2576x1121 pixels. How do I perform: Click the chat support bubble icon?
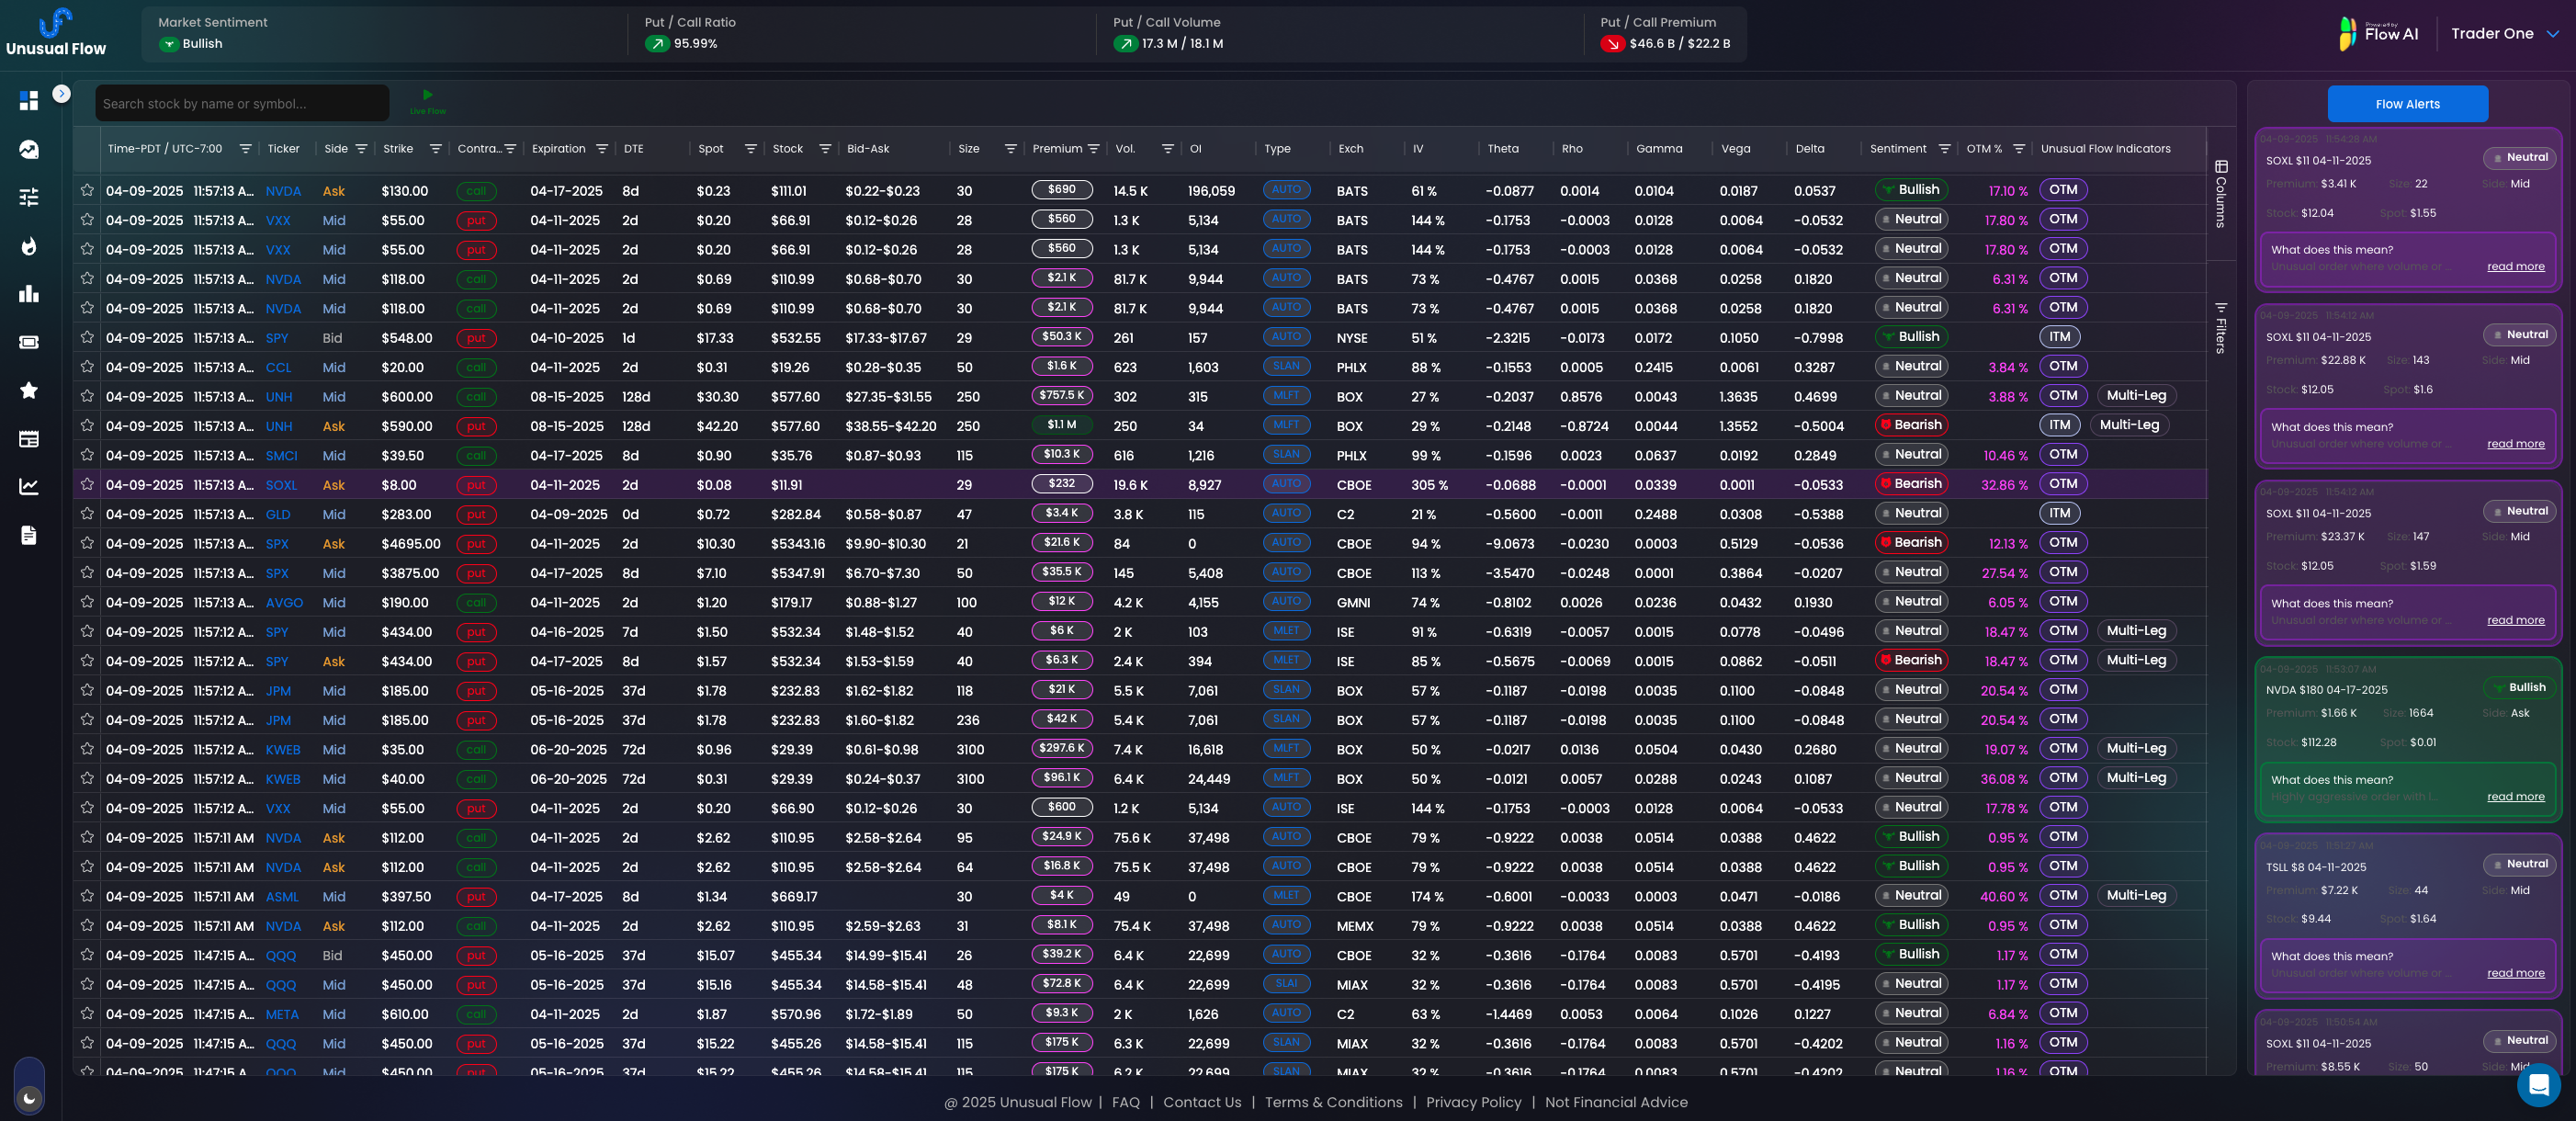click(x=2537, y=1085)
